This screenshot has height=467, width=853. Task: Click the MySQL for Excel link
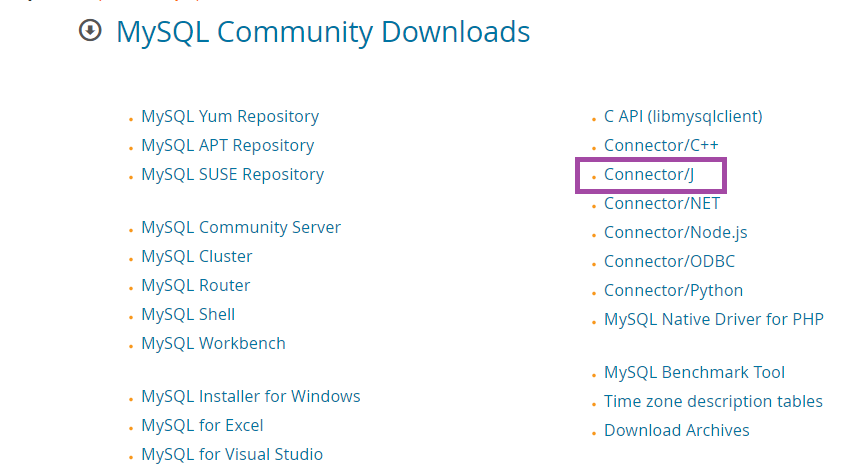click(202, 426)
